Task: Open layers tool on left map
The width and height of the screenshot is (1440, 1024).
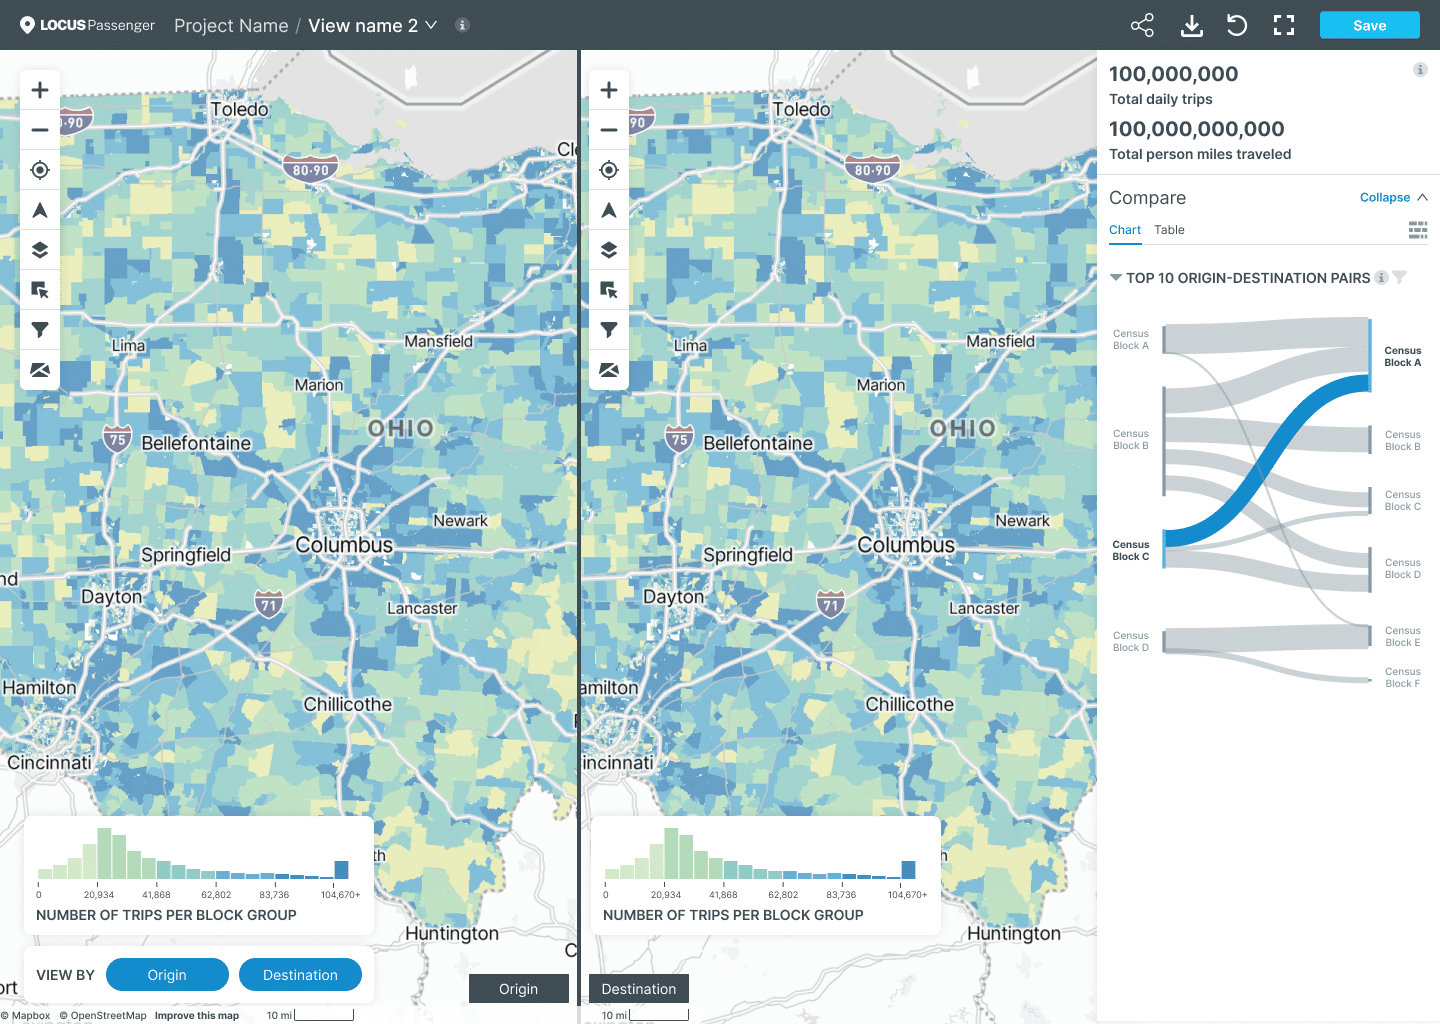Action: [x=40, y=250]
